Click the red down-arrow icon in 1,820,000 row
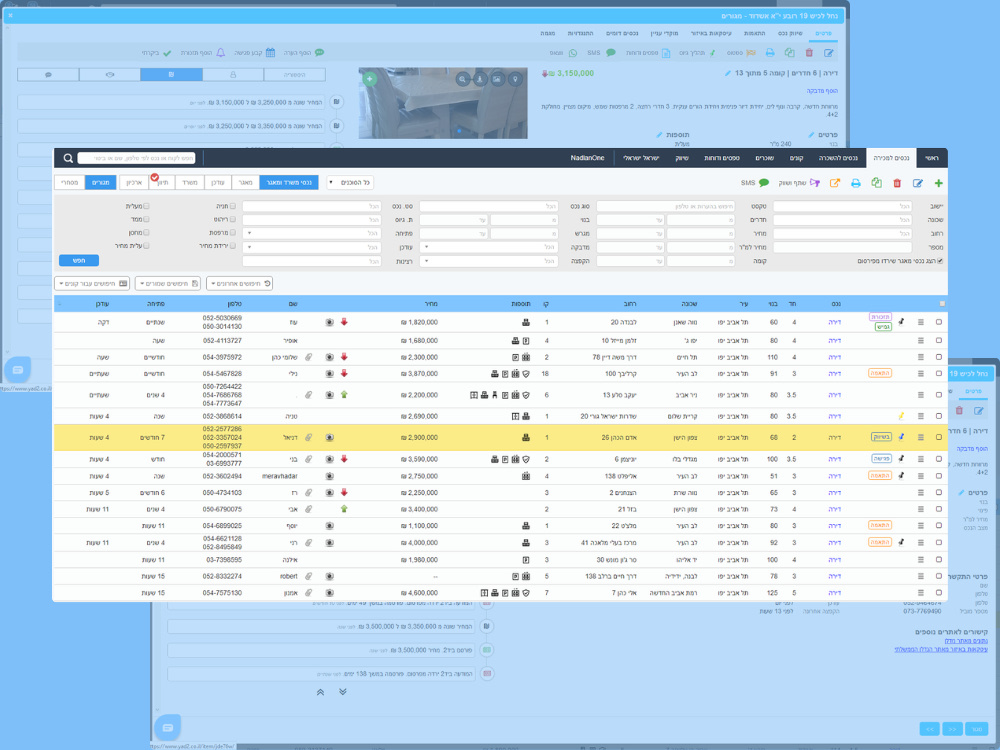This screenshot has width=1000, height=750. tap(344, 322)
